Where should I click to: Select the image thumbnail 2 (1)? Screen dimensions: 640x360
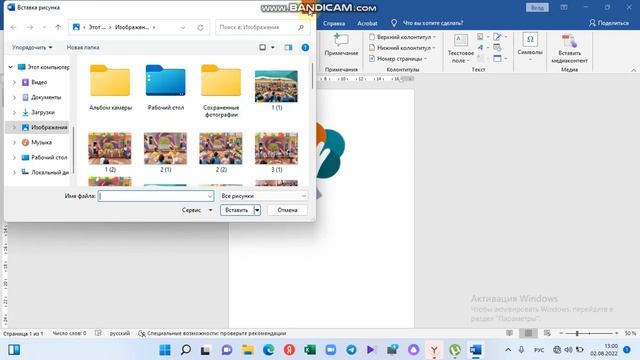pyautogui.click(x=166, y=152)
